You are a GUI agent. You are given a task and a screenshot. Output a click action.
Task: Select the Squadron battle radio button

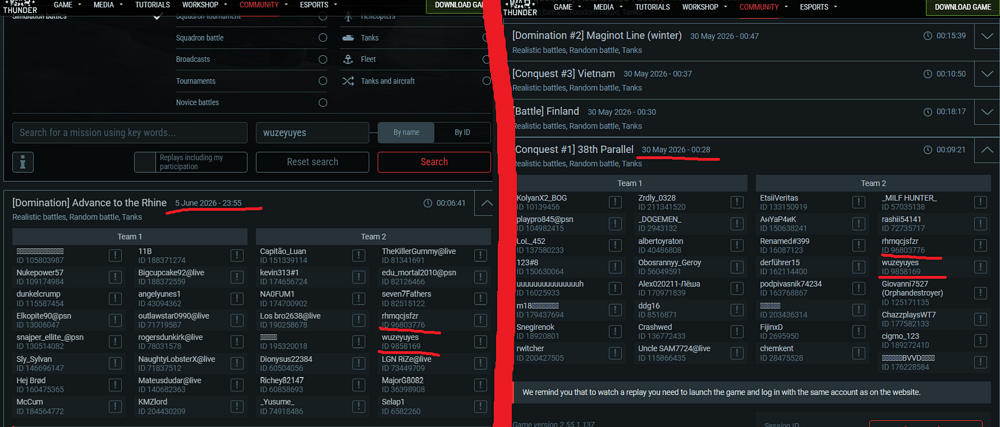pos(323,38)
